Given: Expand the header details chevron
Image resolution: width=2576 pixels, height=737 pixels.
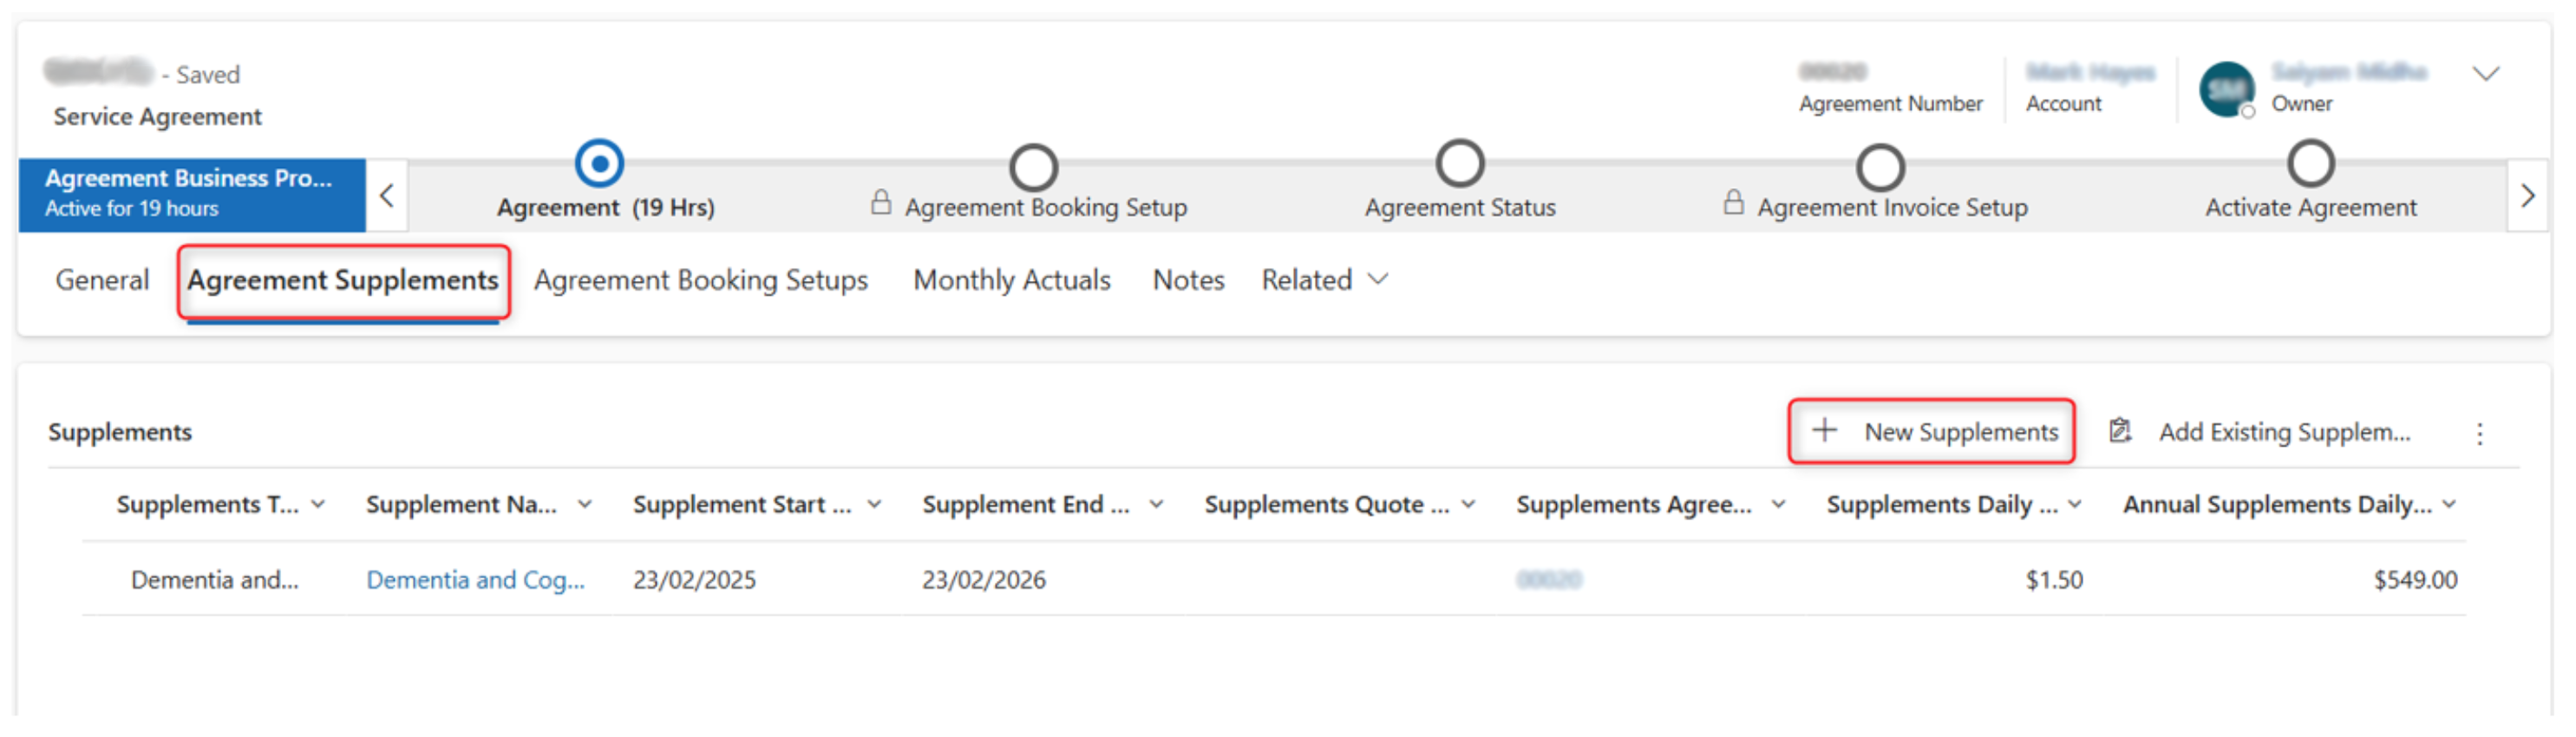Looking at the screenshot, I should (x=2485, y=74).
